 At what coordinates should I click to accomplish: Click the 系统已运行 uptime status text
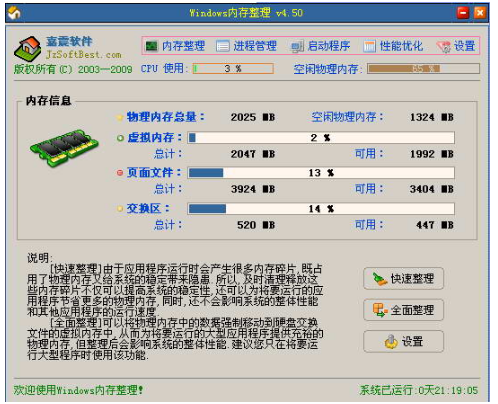pyautogui.click(x=419, y=390)
